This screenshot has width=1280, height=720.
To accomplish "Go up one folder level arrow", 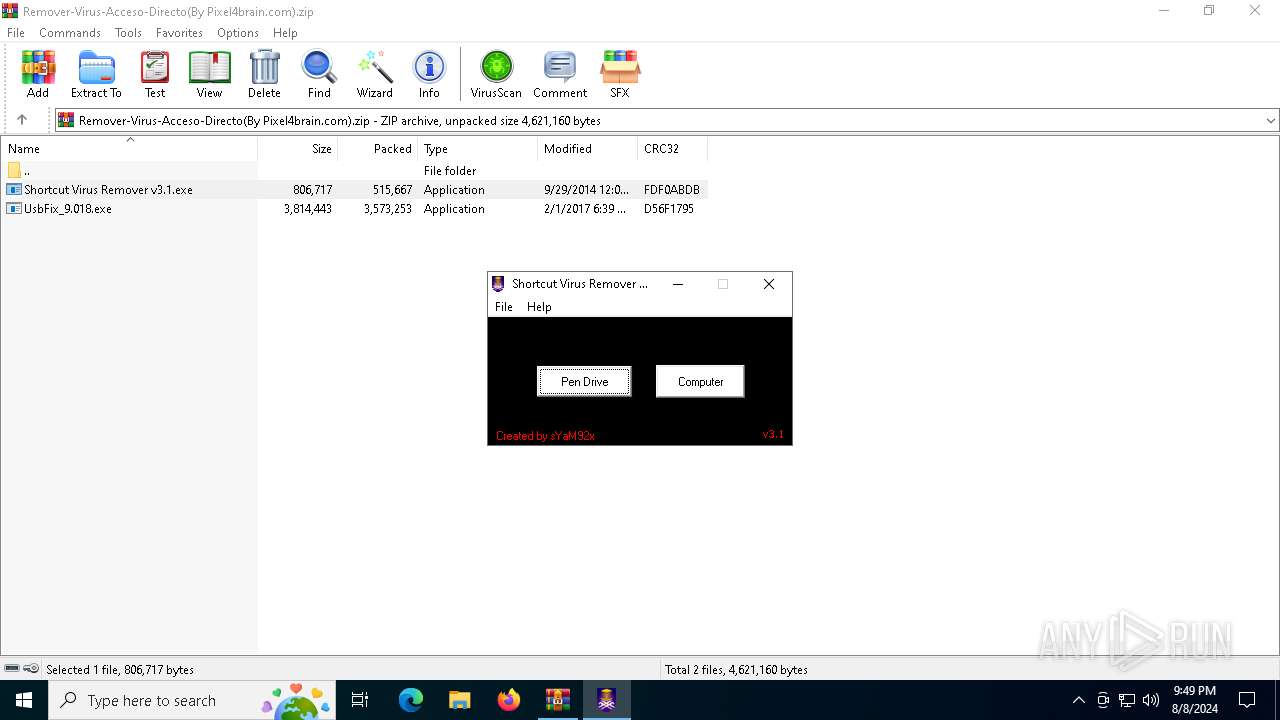I will click(22, 120).
